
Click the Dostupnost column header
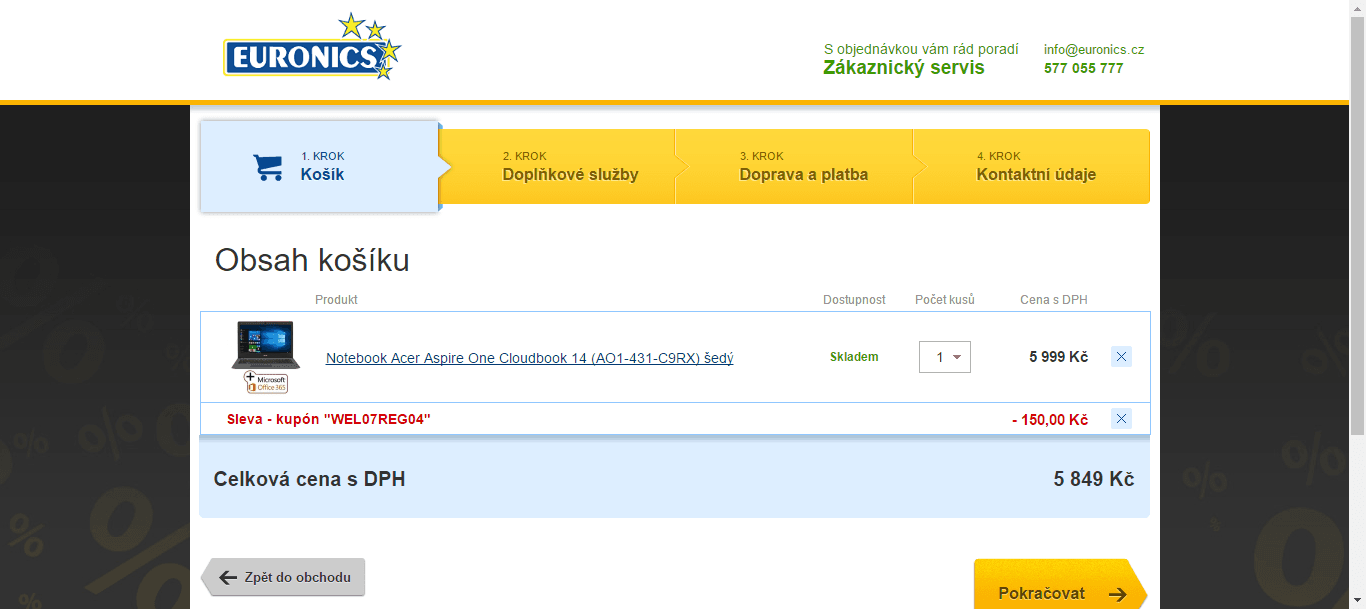854,300
